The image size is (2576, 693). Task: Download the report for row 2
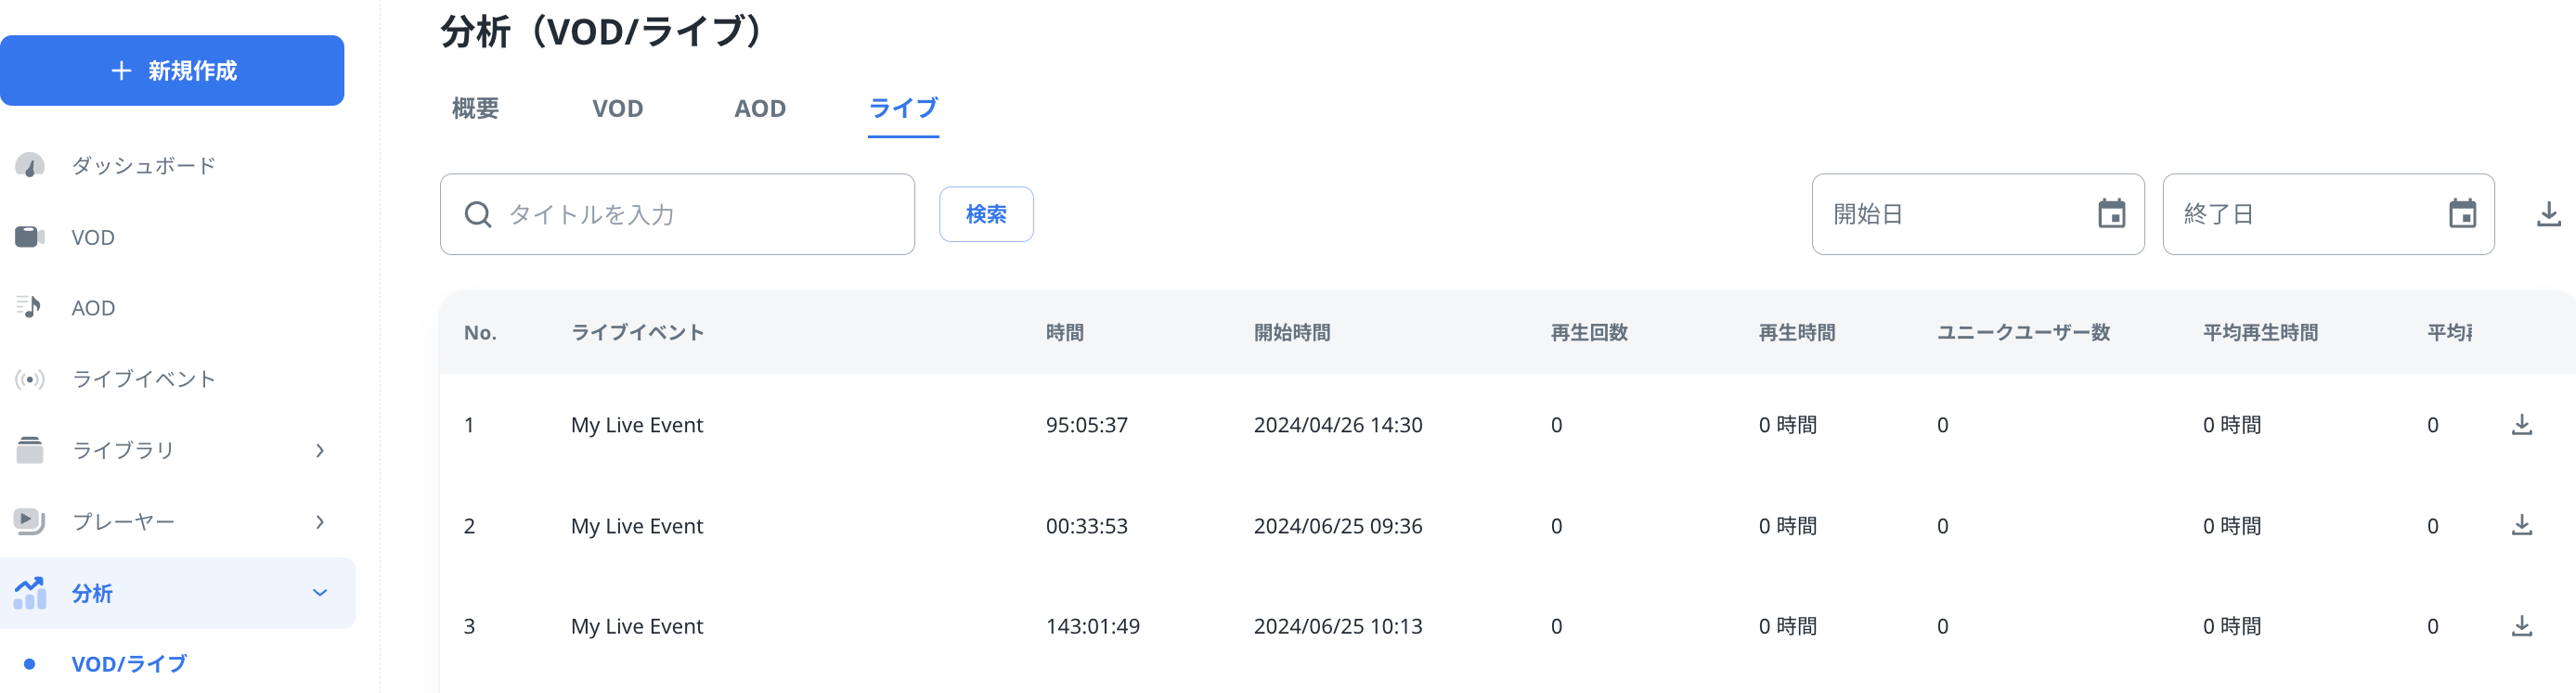pos(2521,526)
